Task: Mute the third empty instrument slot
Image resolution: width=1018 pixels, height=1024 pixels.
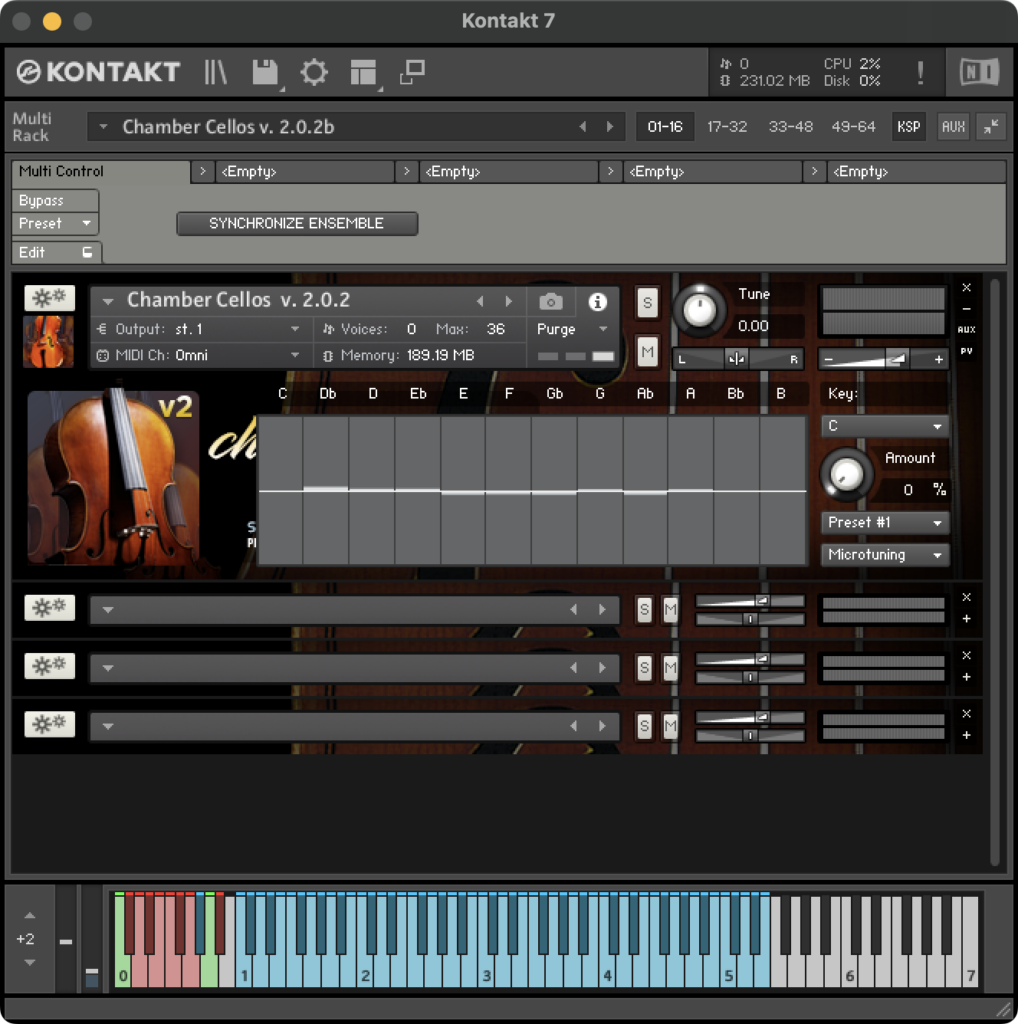Action: (670, 726)
